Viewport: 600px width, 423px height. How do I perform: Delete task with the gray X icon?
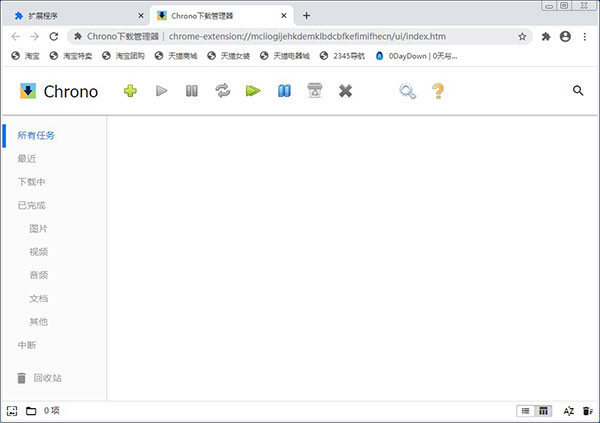pos(345,91)
